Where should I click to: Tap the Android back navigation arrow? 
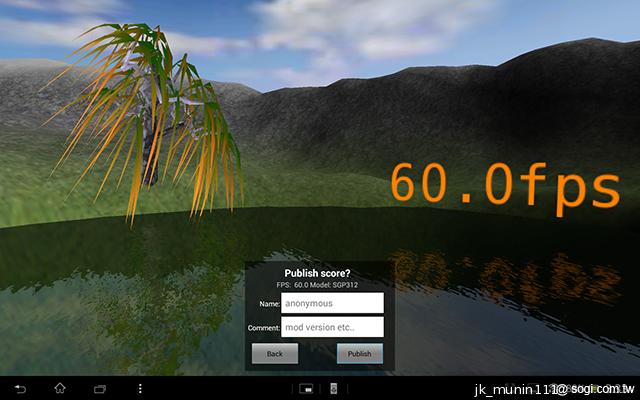tap(20, 388)
